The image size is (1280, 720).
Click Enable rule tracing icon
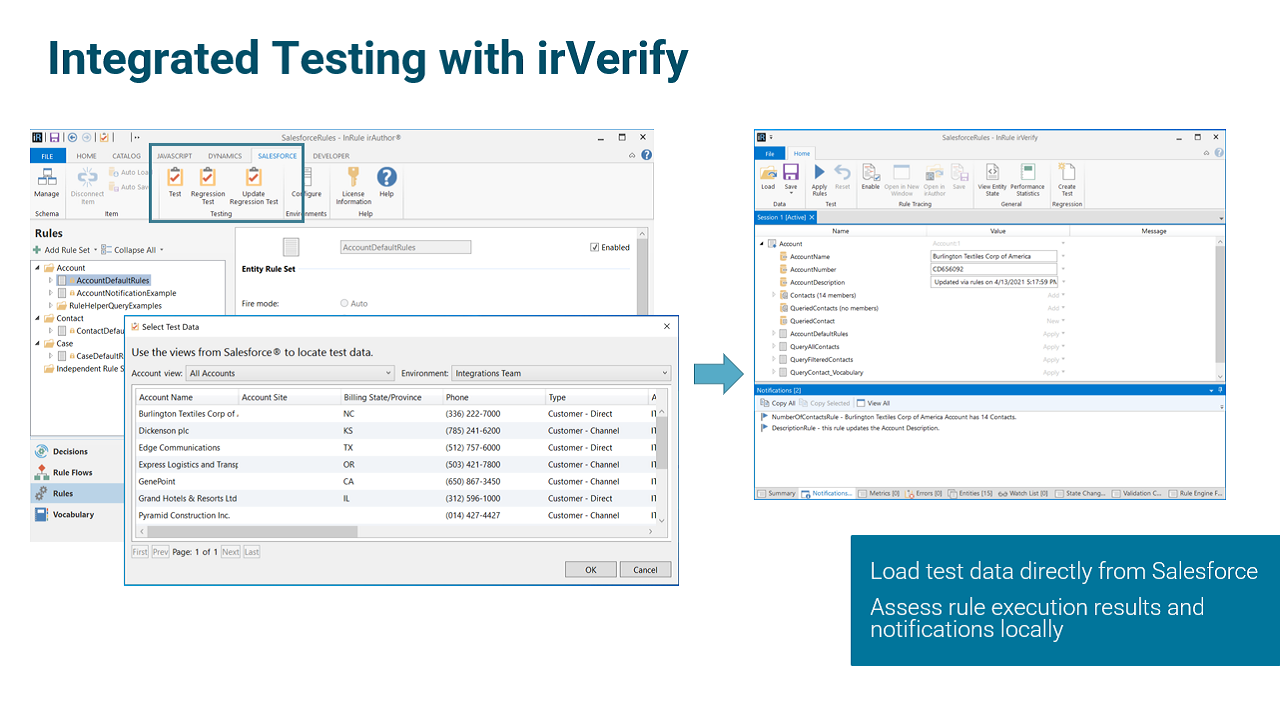(870, 173)
